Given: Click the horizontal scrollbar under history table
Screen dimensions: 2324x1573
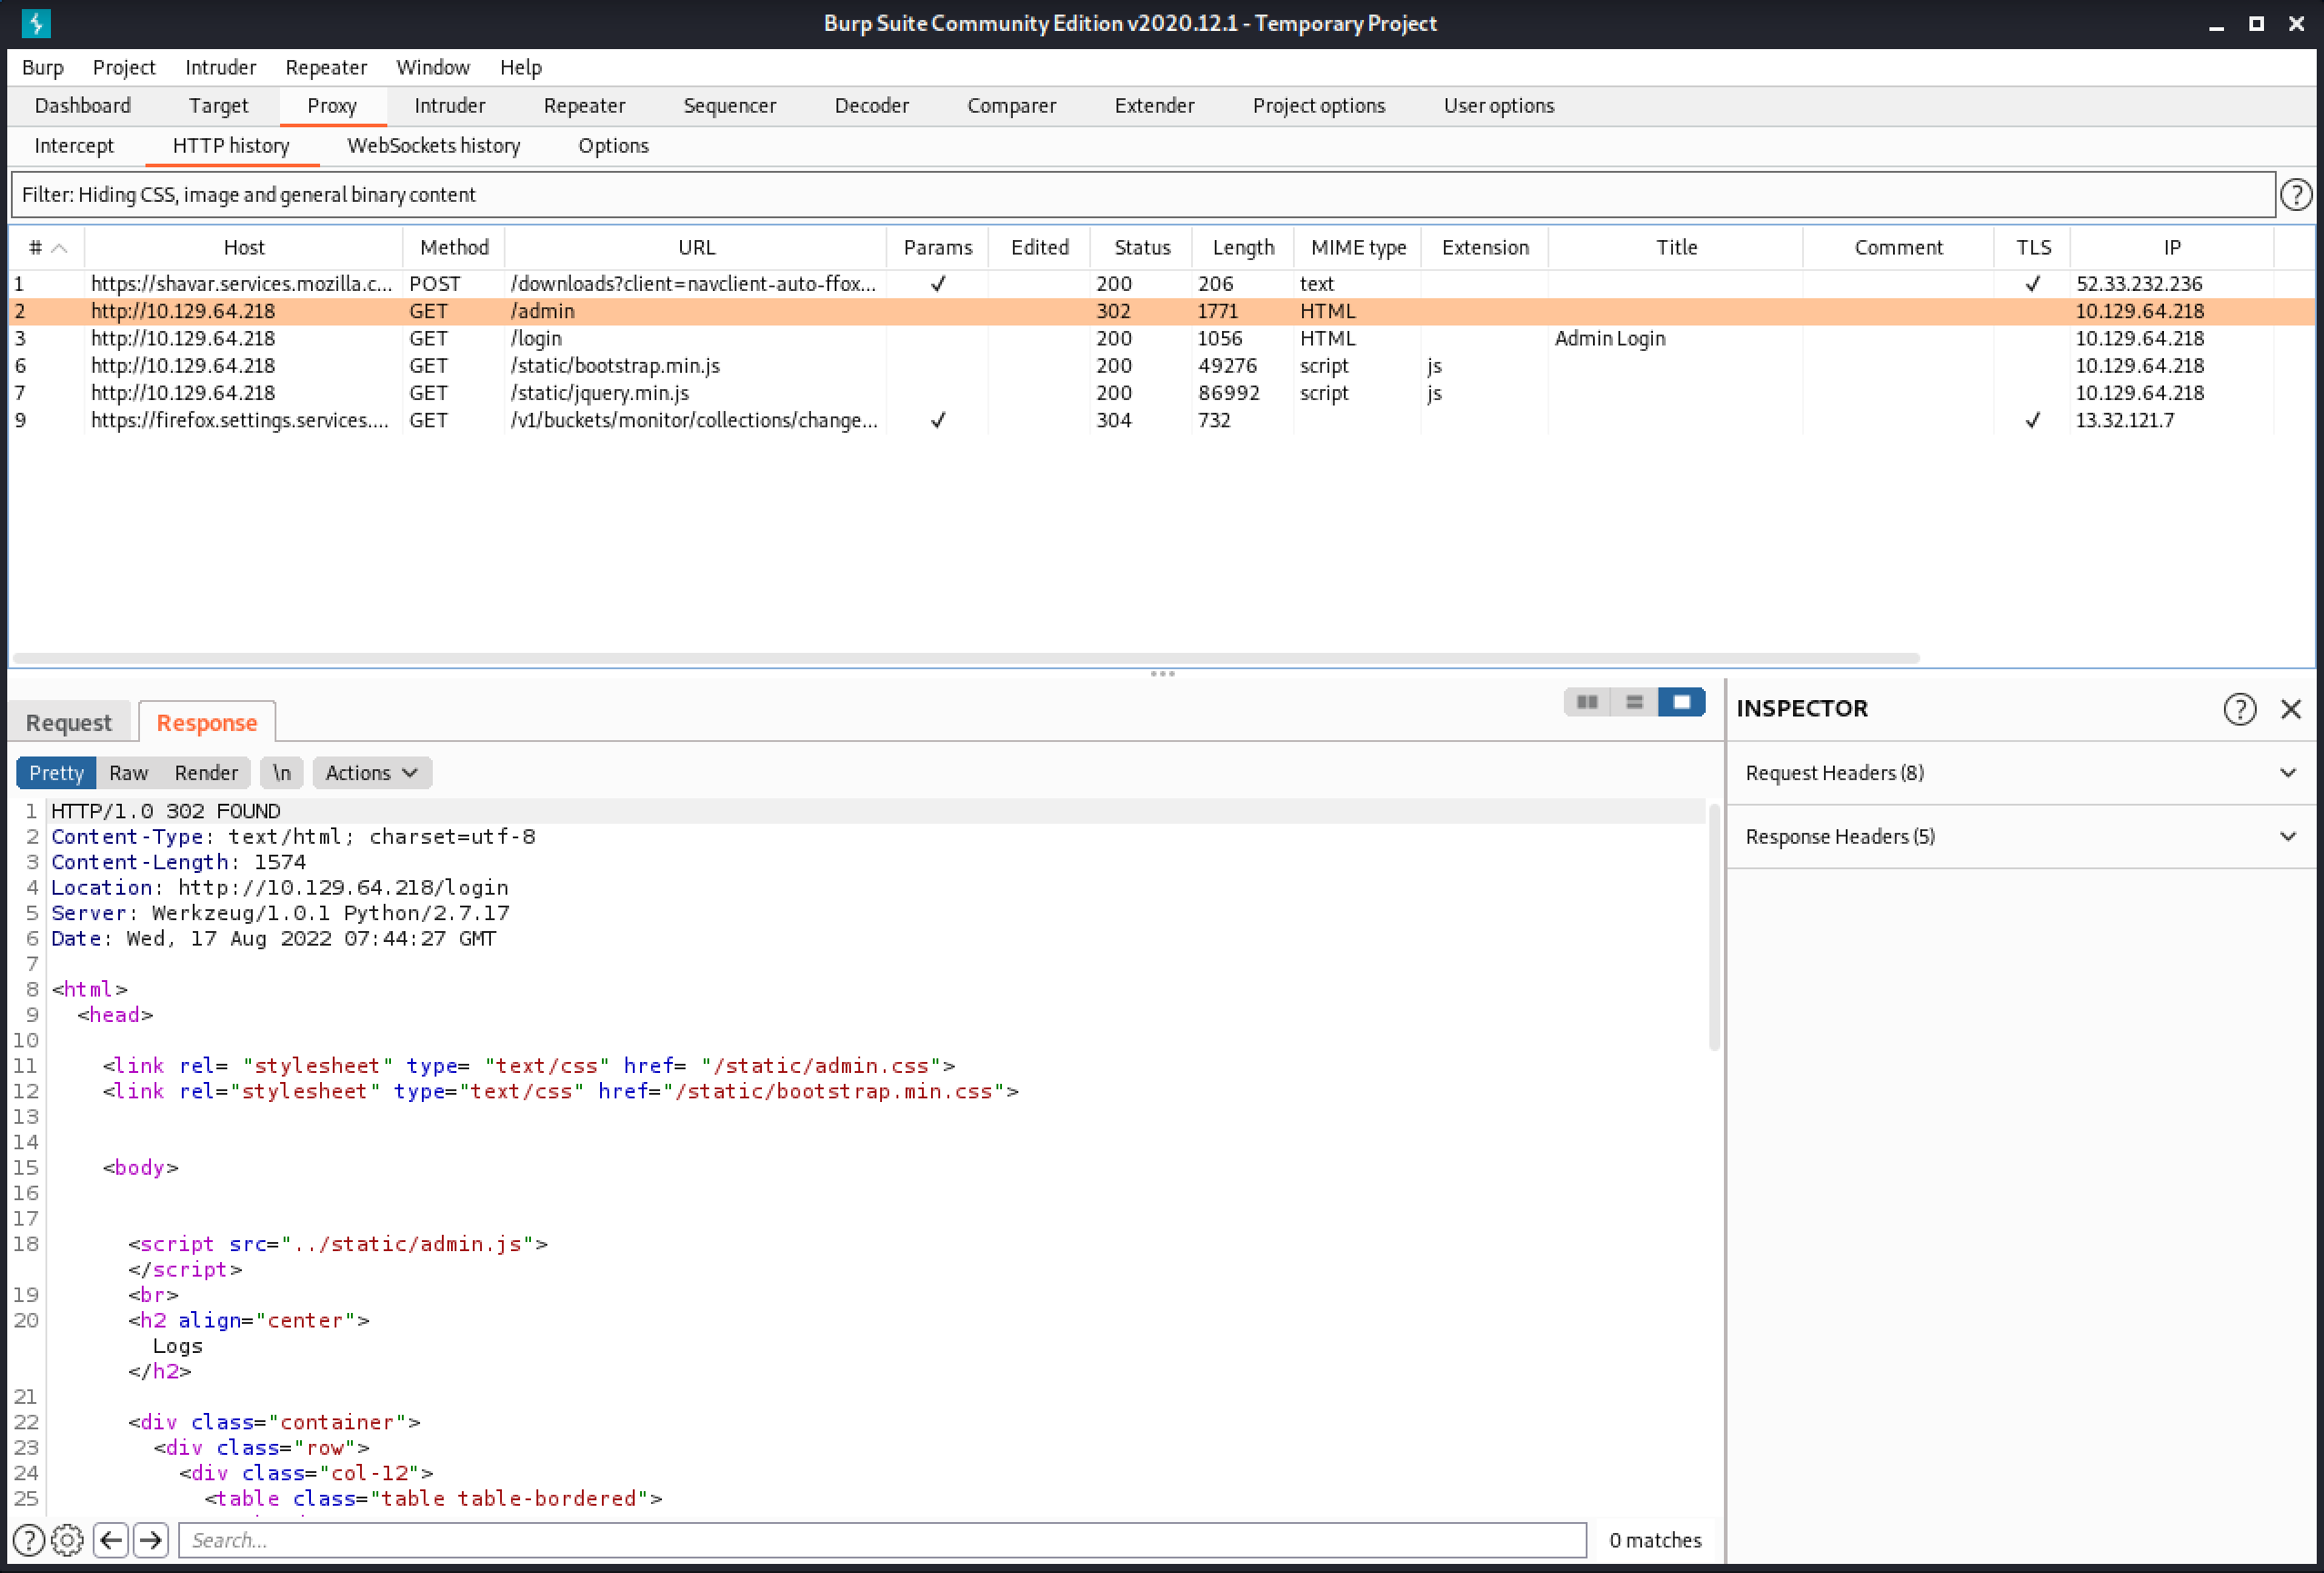Looking at the screenshot, I should [966, 658].
